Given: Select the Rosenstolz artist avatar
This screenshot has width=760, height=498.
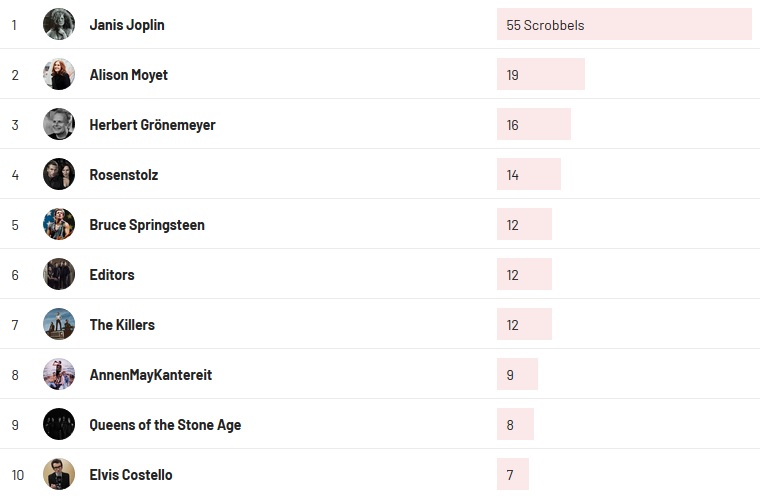Looking at the screenshot, I should pos(59,174).
